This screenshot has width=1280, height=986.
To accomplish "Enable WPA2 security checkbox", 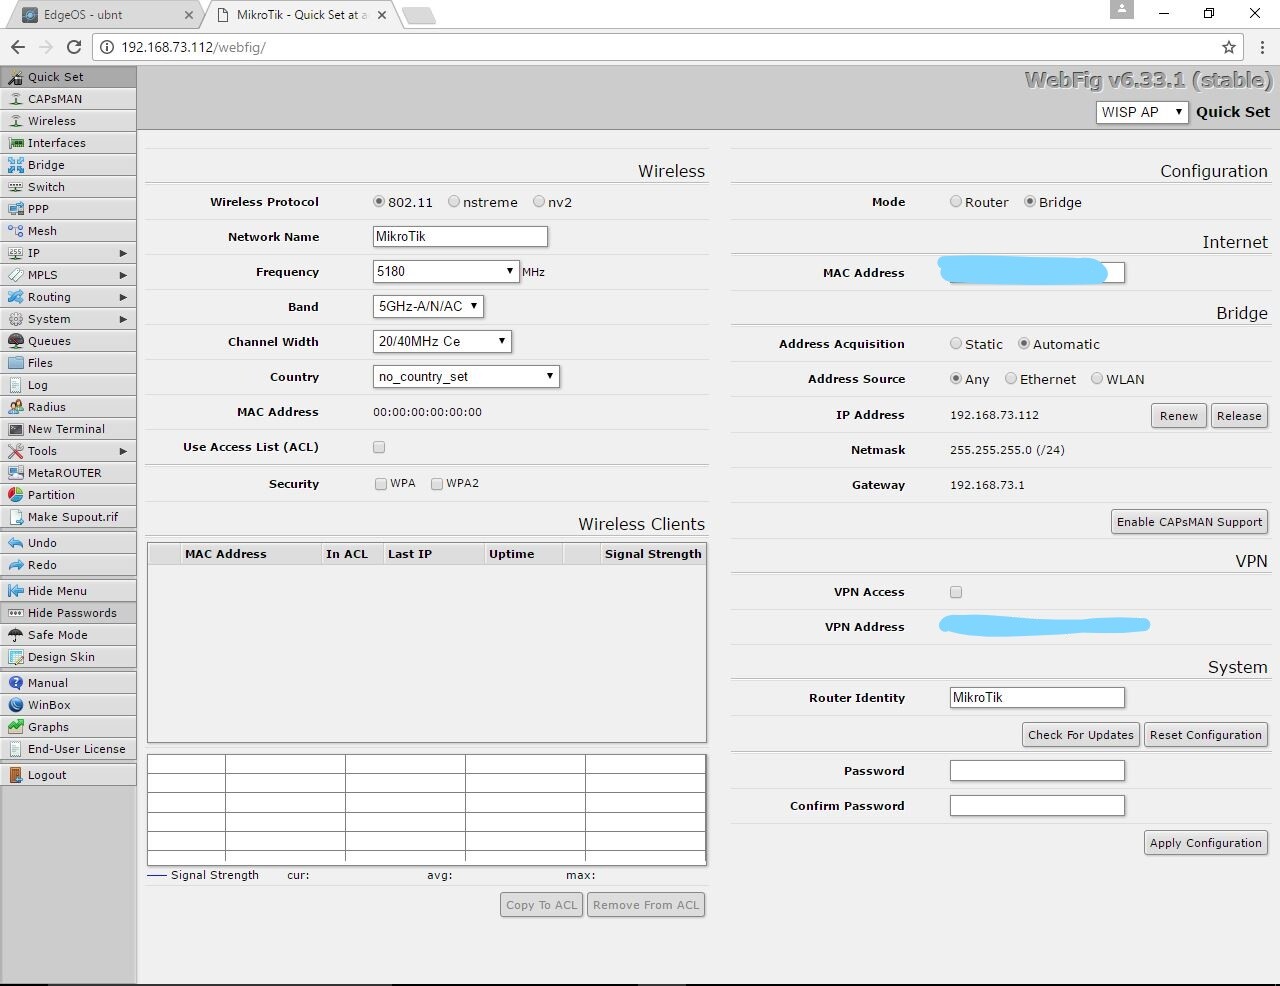I will [x=437, y=484].
